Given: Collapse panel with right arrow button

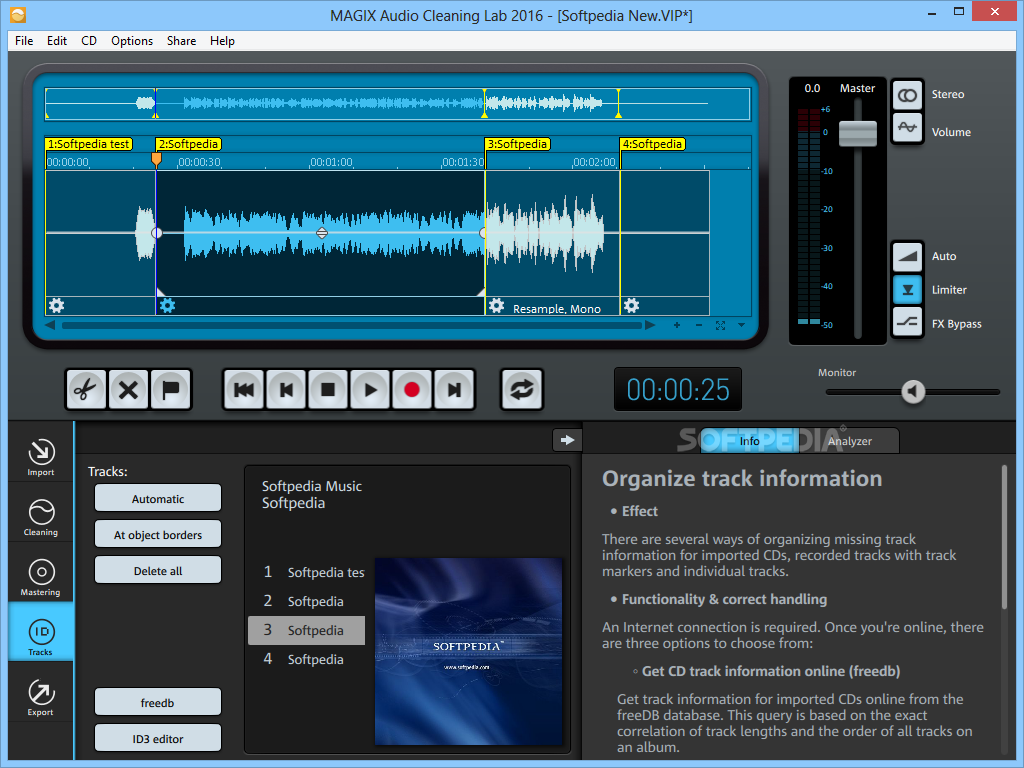Looking at the screenshot, I should pos(567,440).
